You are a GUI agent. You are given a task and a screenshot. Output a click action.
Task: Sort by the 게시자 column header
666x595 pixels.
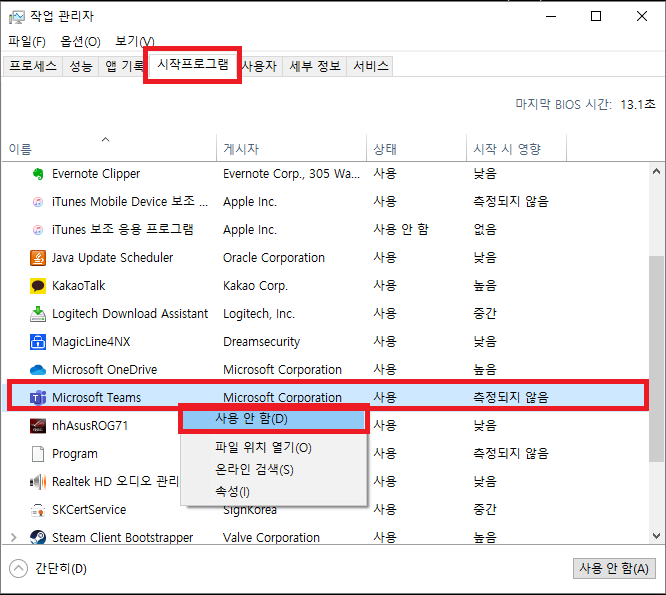click(x=291, y=149)
